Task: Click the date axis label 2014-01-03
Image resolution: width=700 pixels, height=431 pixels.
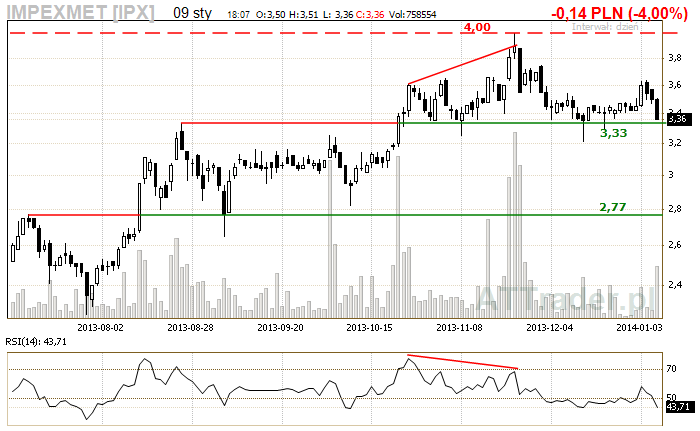Action: coord(639,328)
